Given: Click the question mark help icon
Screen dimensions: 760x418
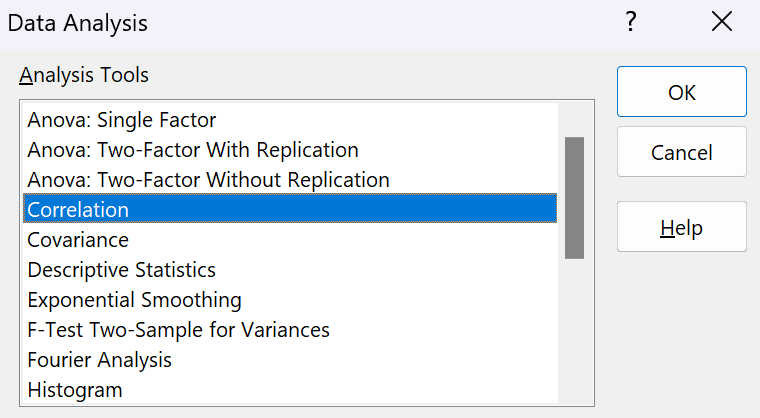Looking at the screenshot, I should [x=630, y=22].
